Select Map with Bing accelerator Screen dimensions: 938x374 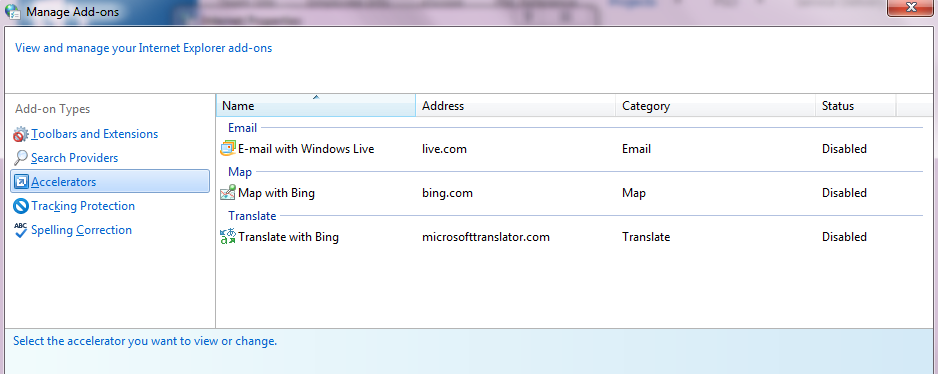276,193
